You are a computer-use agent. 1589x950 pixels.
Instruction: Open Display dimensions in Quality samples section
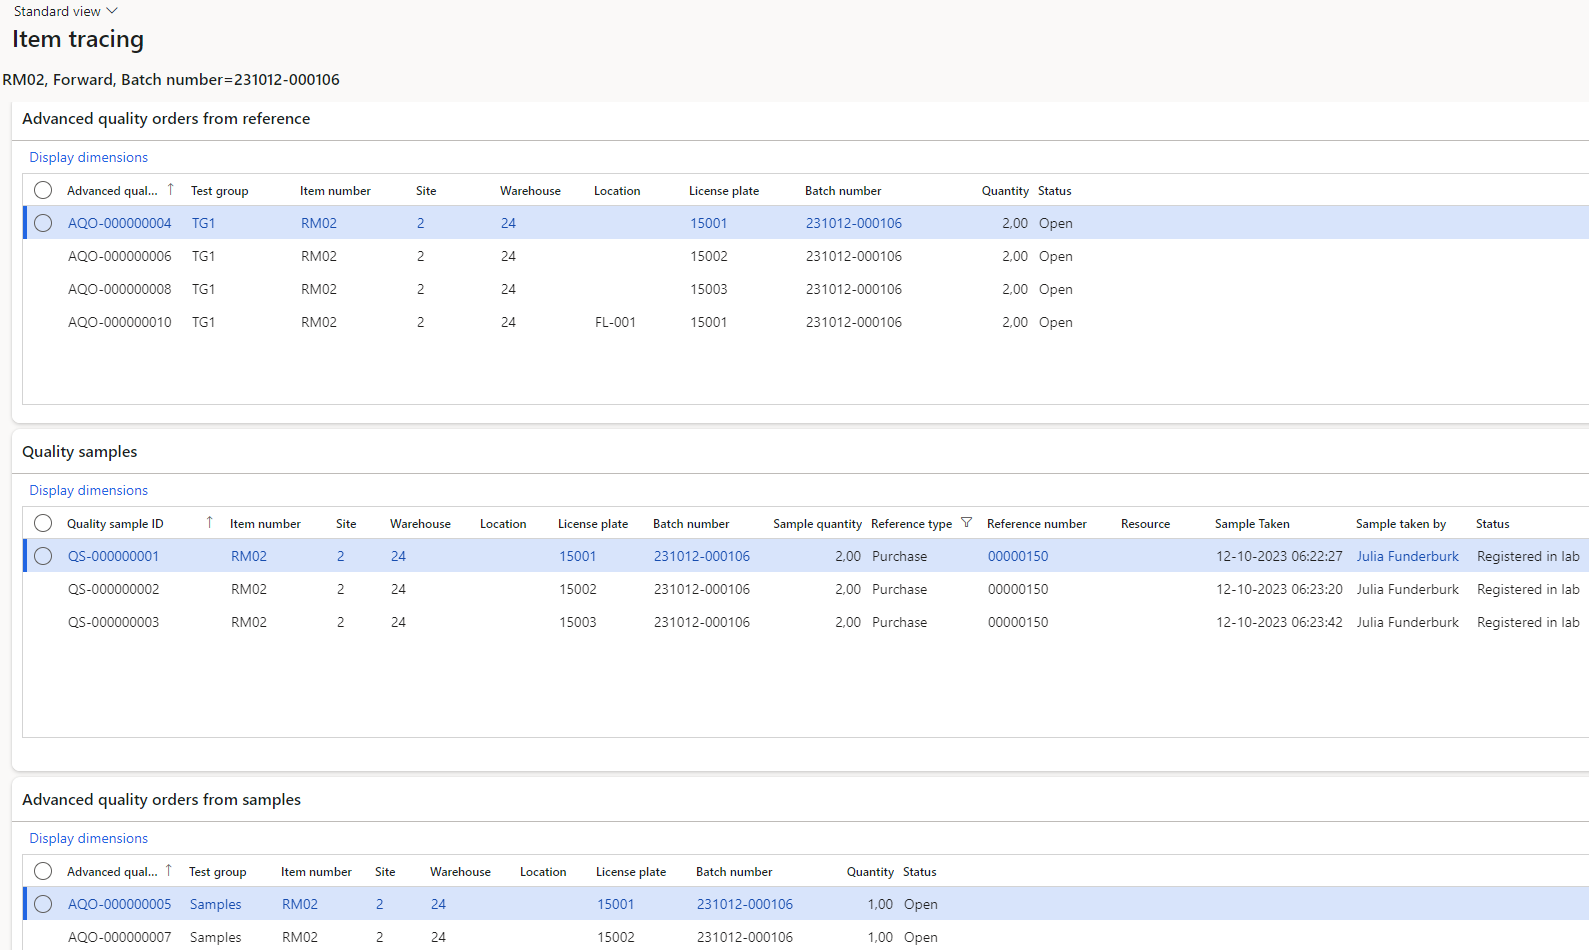(x=88, y=490)
